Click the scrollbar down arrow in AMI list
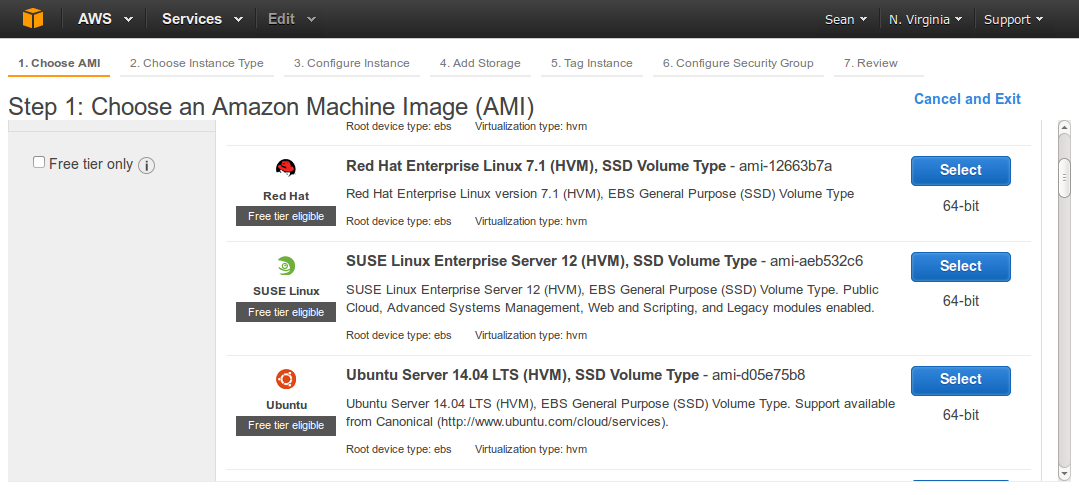The width and height of the screenshot is (1079, 495). [x=1065, y=474]
